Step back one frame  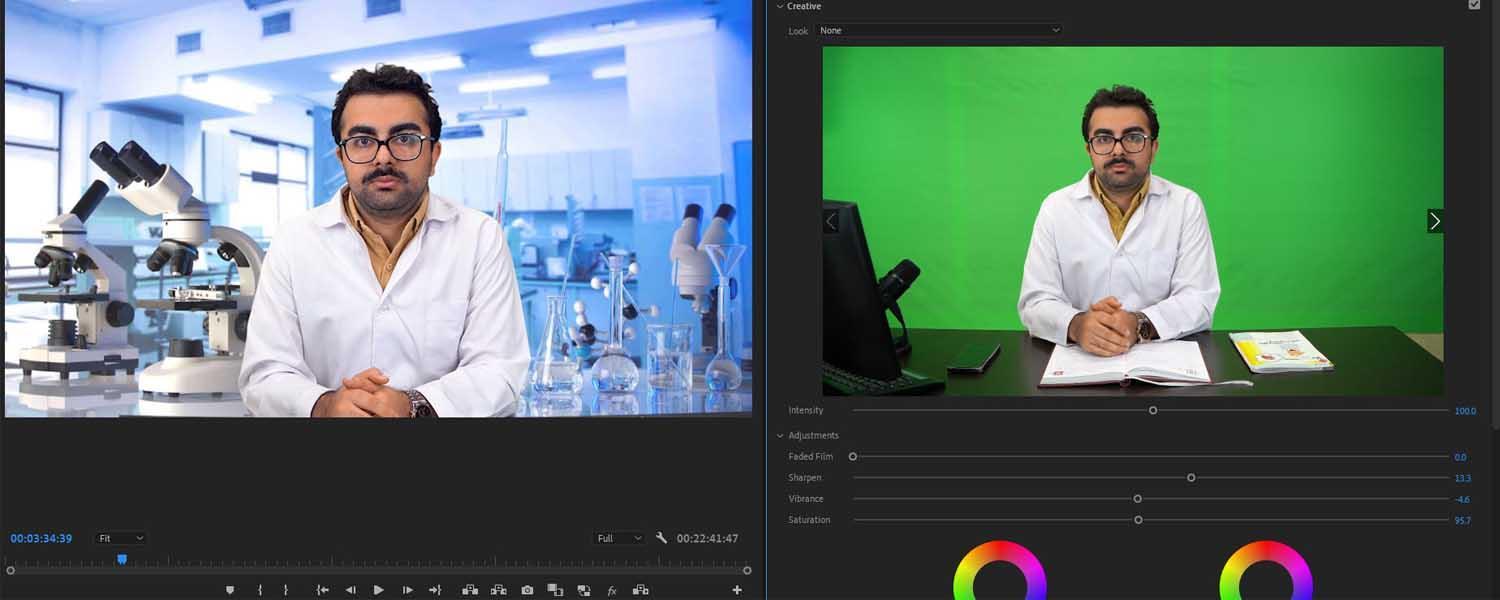tap(350, 590)
